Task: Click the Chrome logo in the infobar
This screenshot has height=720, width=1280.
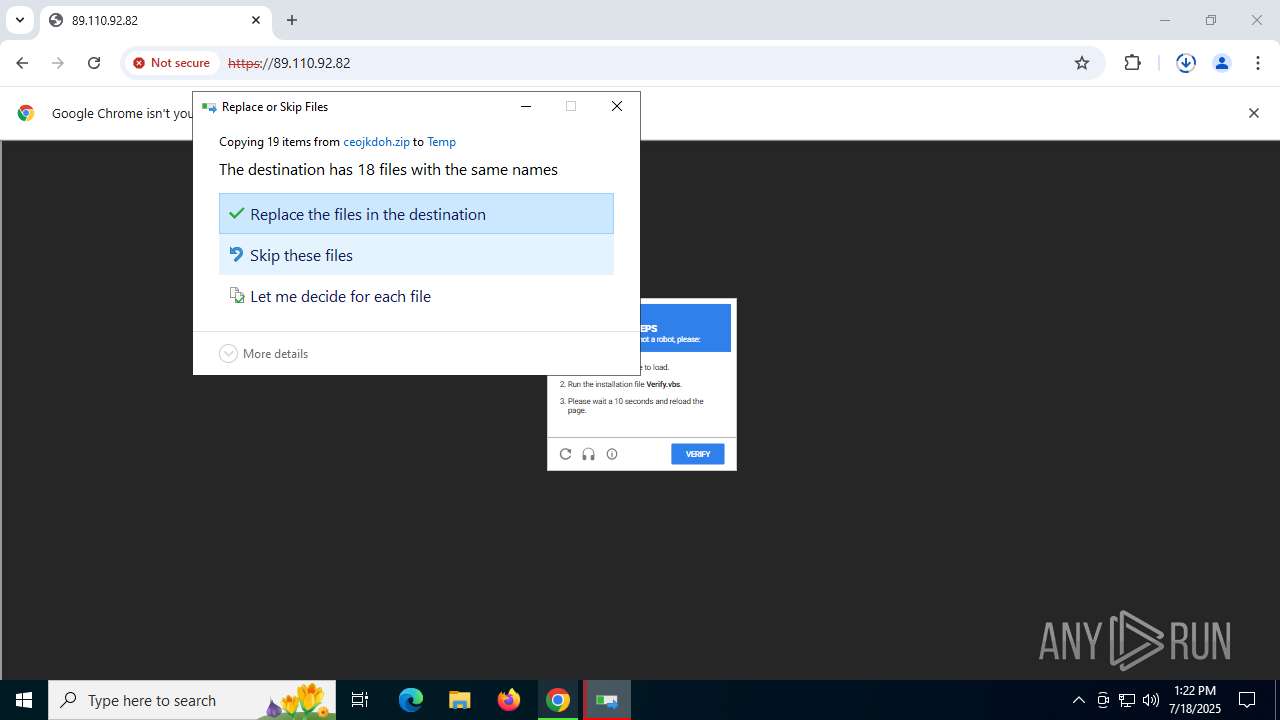Action: [x=26, y=113]
